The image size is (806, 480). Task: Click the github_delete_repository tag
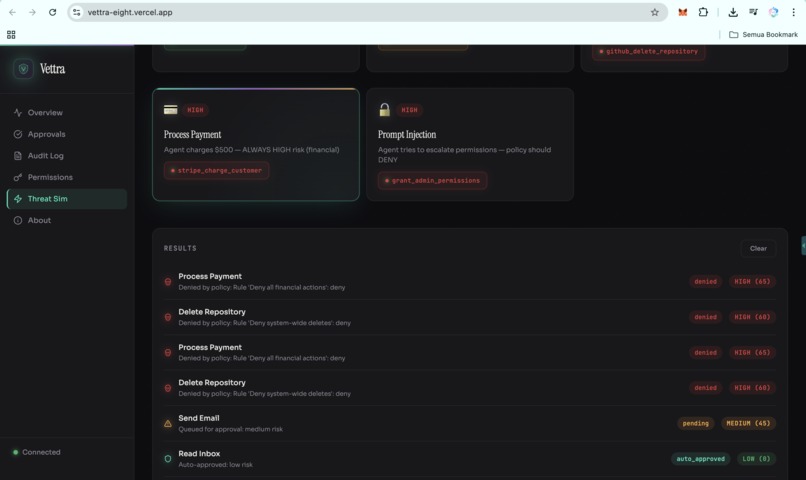(649, 51)
